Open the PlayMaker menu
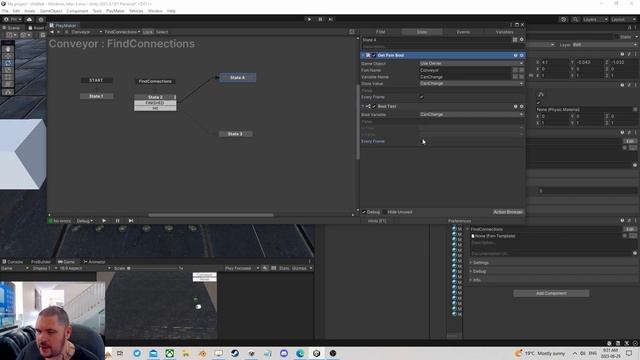Viewport: 640px width, 360px height. [x=115, y=11]
